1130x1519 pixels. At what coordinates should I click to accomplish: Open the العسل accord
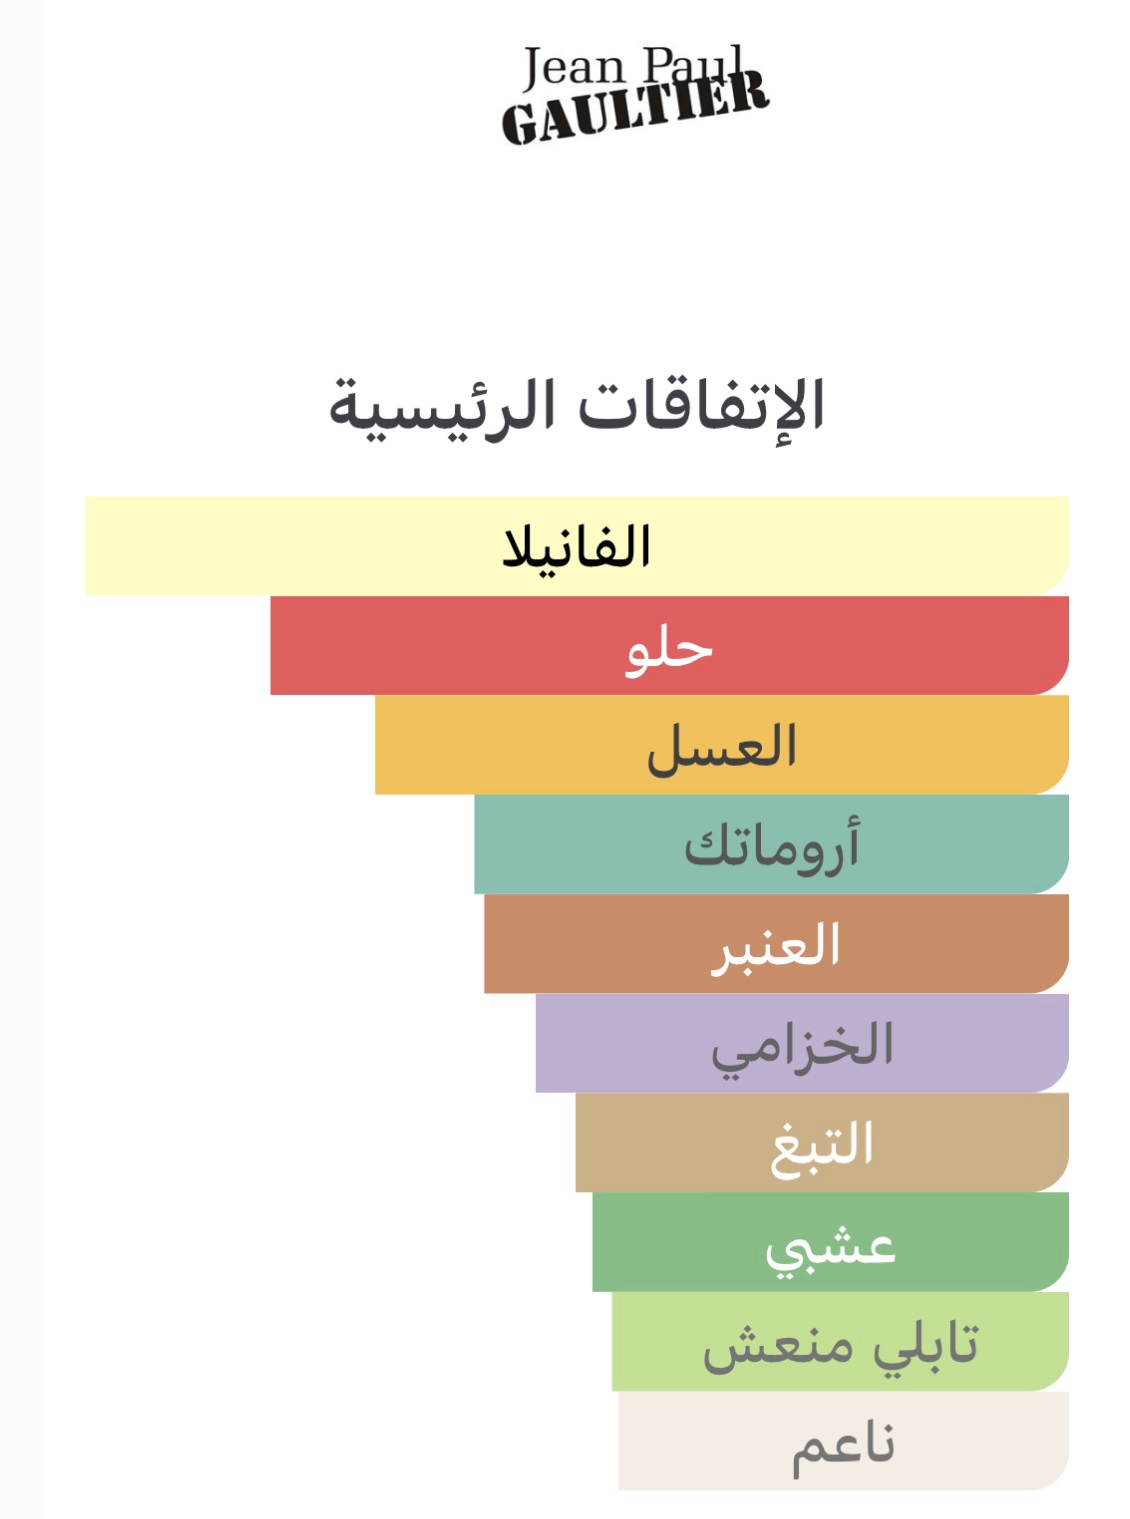[721, 745]
